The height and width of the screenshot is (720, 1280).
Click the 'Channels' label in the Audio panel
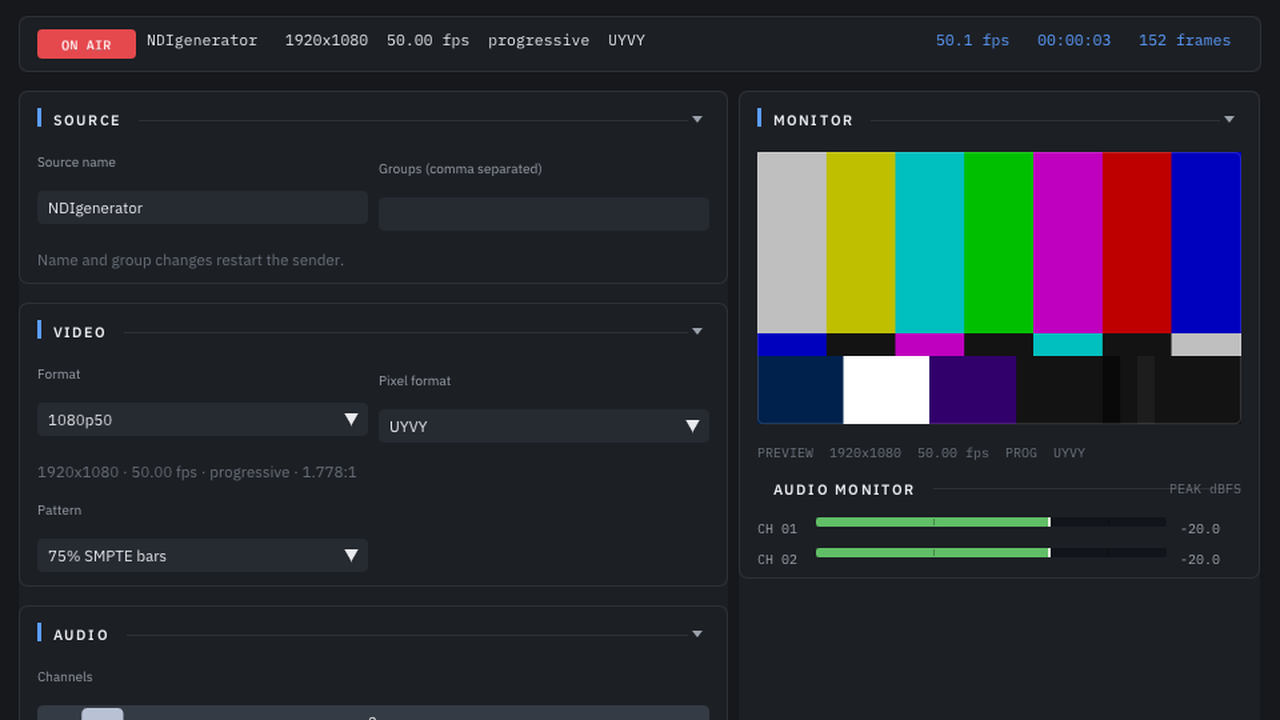tap(65, 677)
